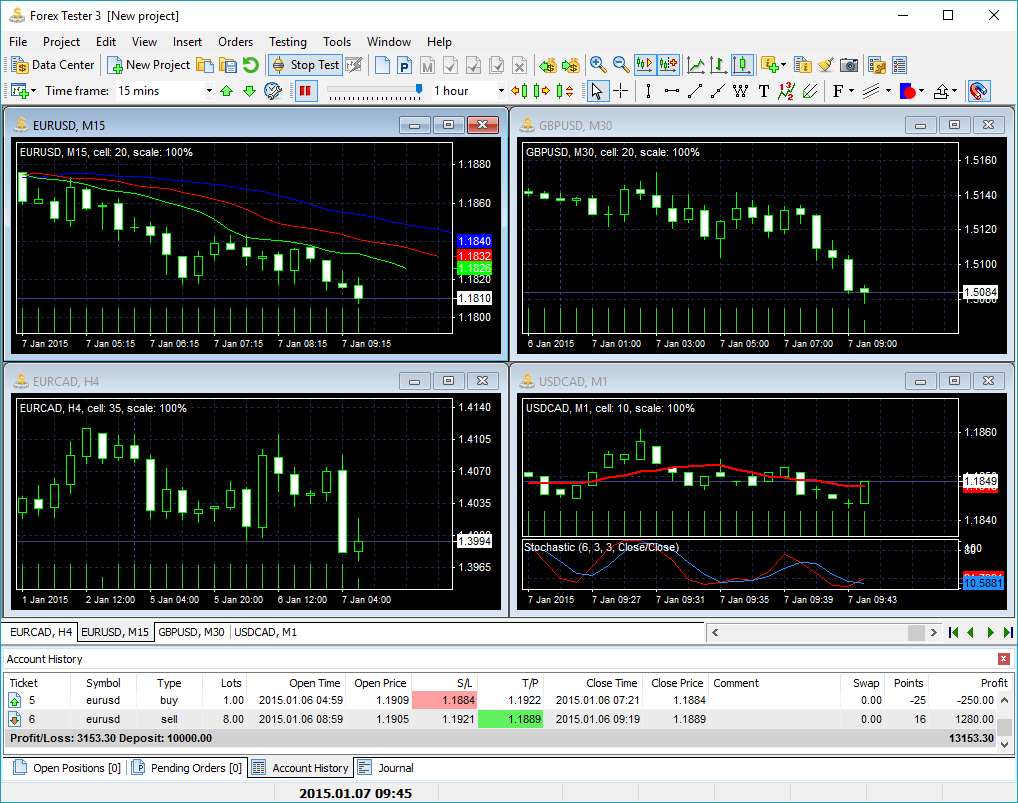Select the W polyline tool
Image resolution: width=1018 pixels, height=803 pixels.
pyautogui.click(x=740, y=91)
